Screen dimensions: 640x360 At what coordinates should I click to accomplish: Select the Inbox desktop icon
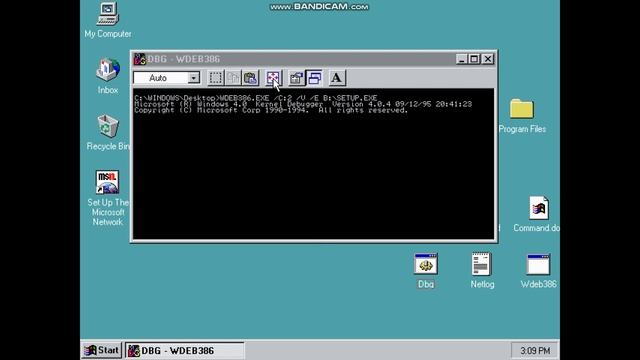pyautogui.click(x=108, y=76)
